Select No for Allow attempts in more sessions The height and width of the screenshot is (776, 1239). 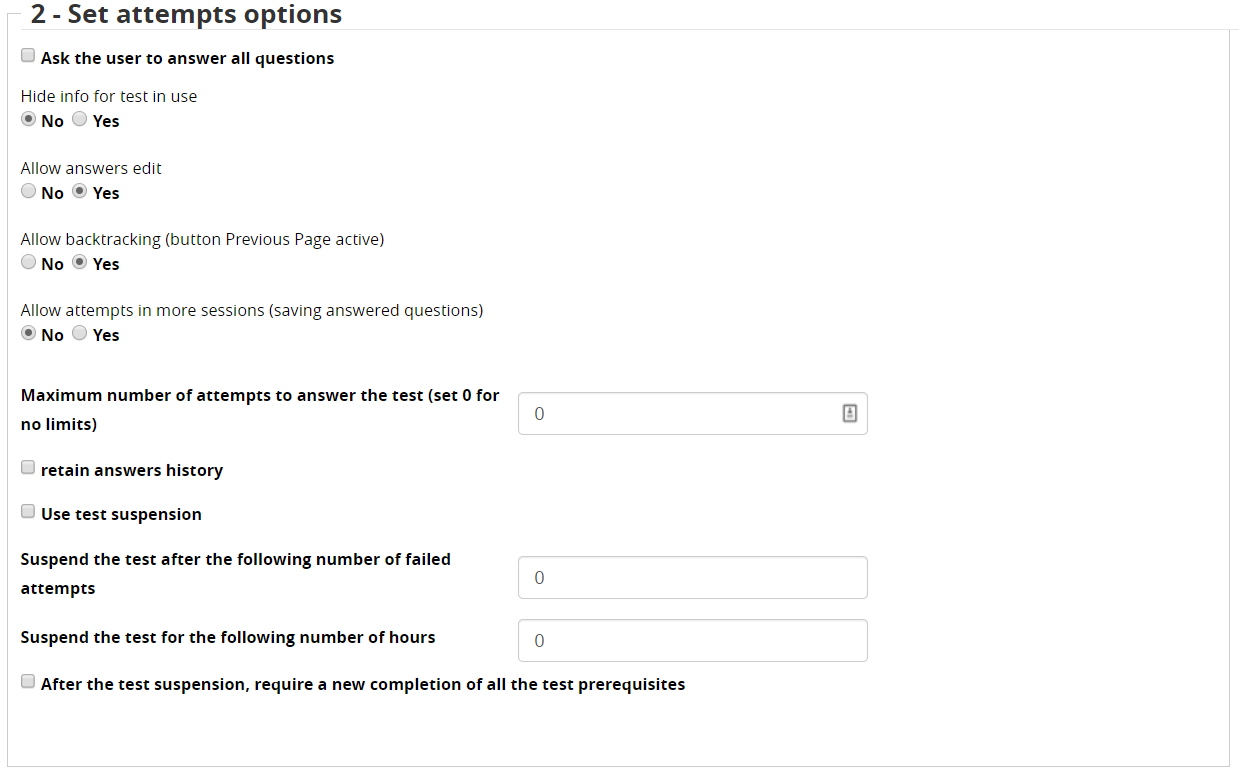coord(28,332)
